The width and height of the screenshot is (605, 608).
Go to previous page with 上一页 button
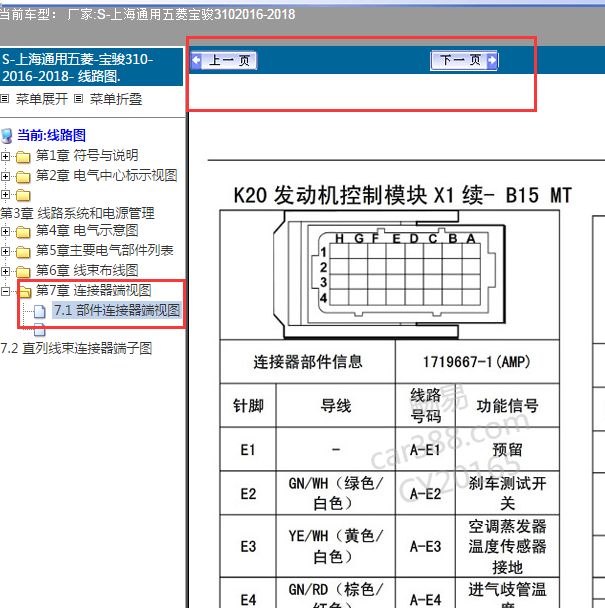pyautogui.click(x=224, y=60)
